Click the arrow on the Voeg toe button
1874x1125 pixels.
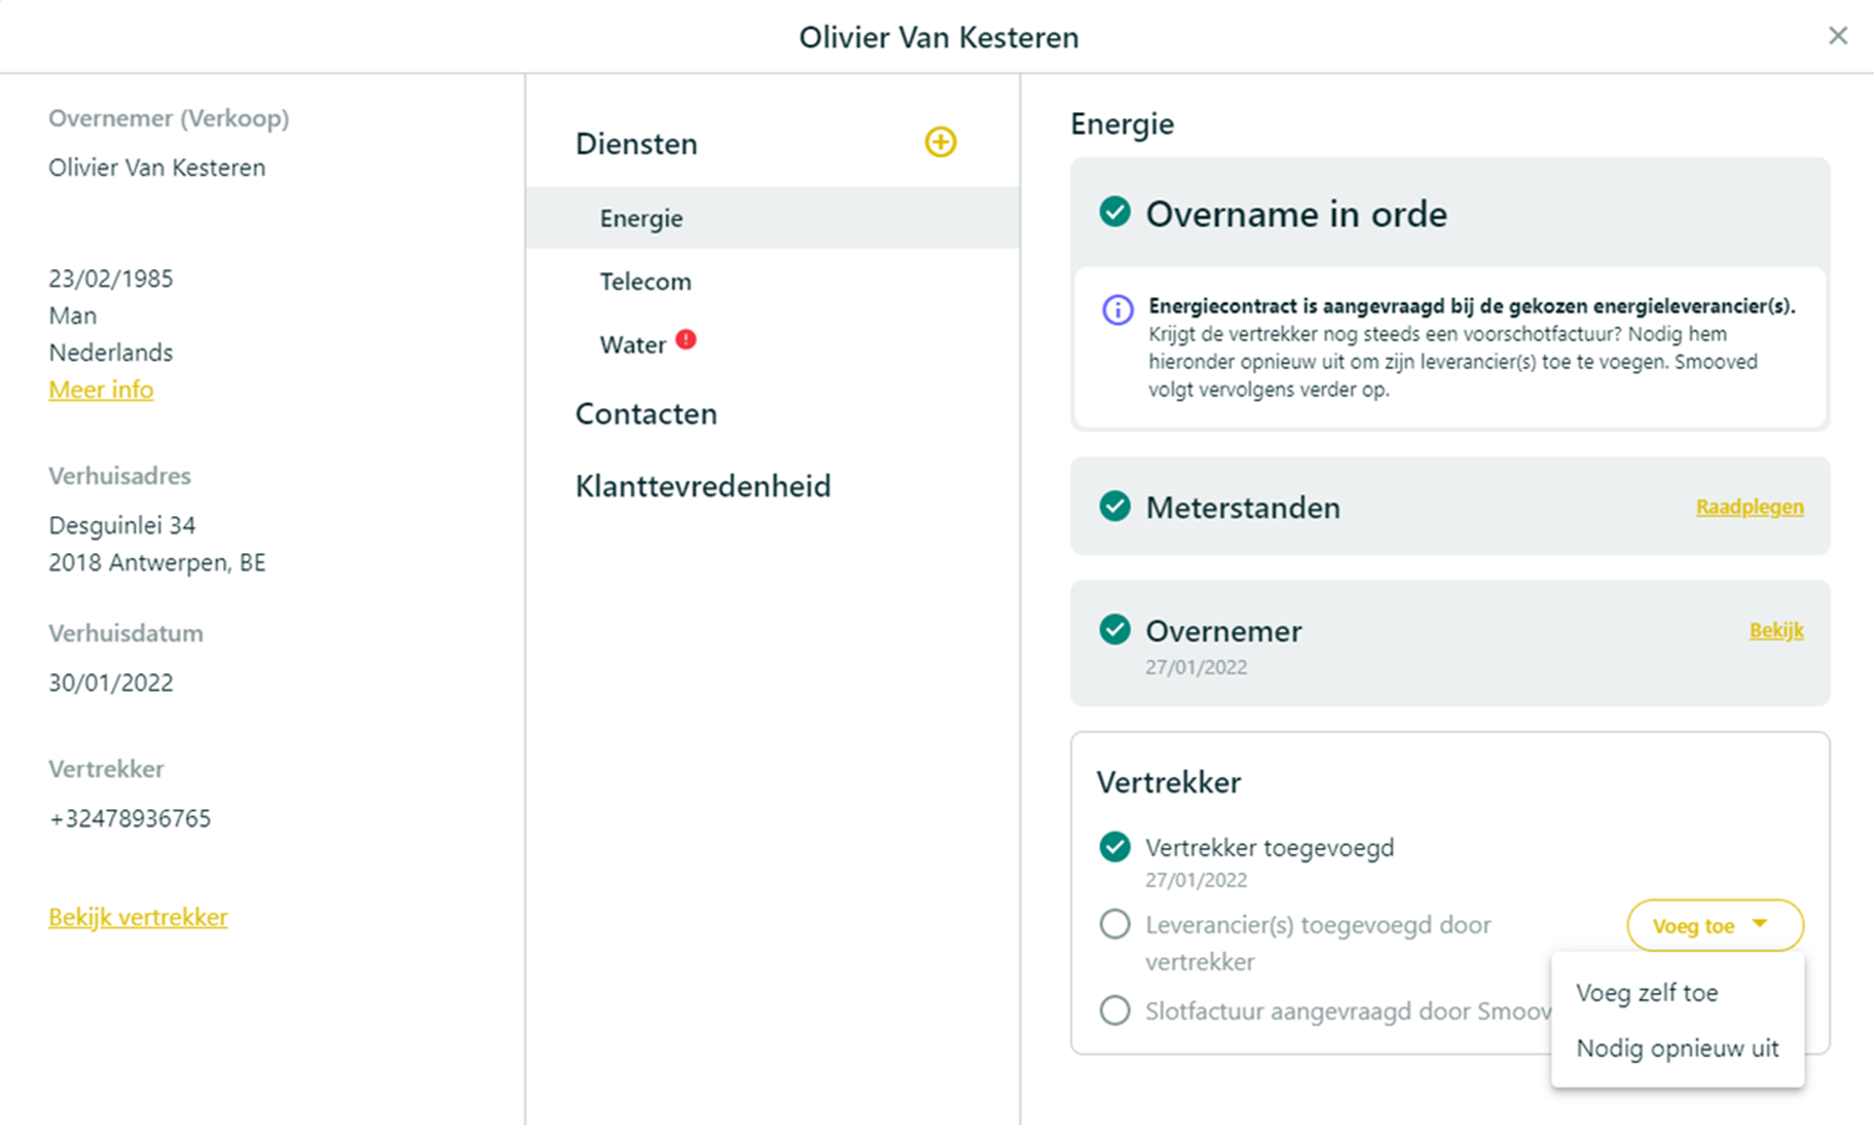[1760, 924]
